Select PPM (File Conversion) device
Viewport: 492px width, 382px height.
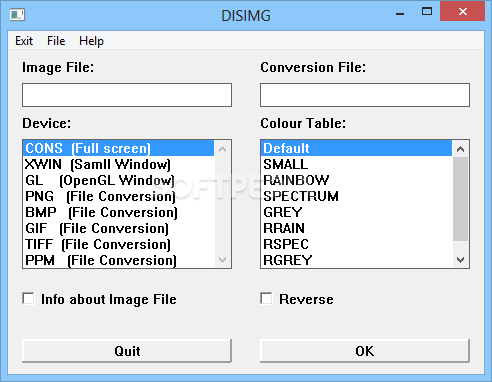118,260
